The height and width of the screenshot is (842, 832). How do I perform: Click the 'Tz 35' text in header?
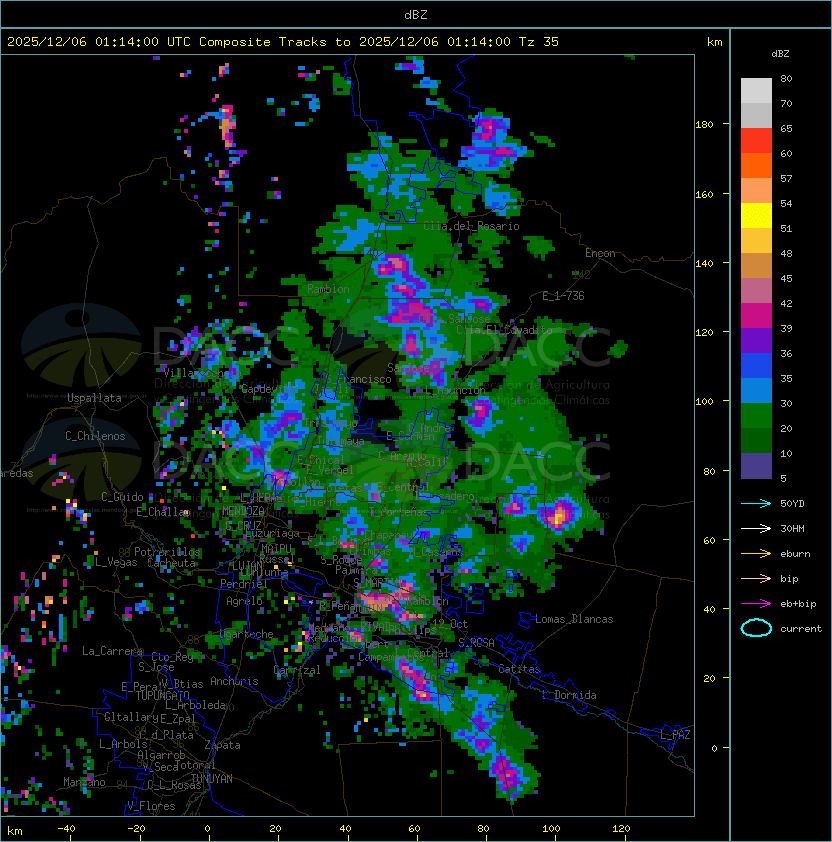coord(539,42)
